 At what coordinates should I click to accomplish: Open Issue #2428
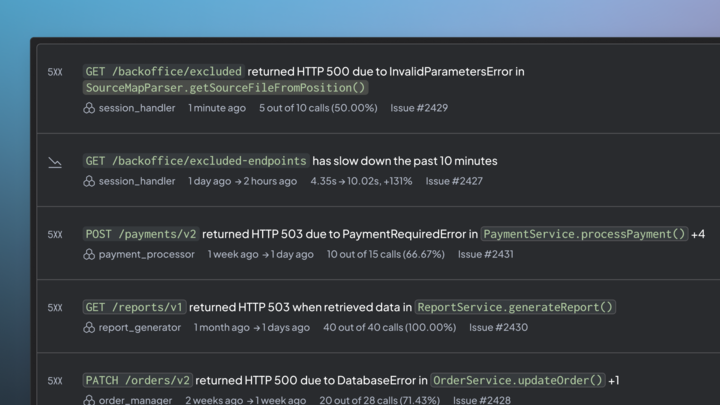(x=482, y=400)
